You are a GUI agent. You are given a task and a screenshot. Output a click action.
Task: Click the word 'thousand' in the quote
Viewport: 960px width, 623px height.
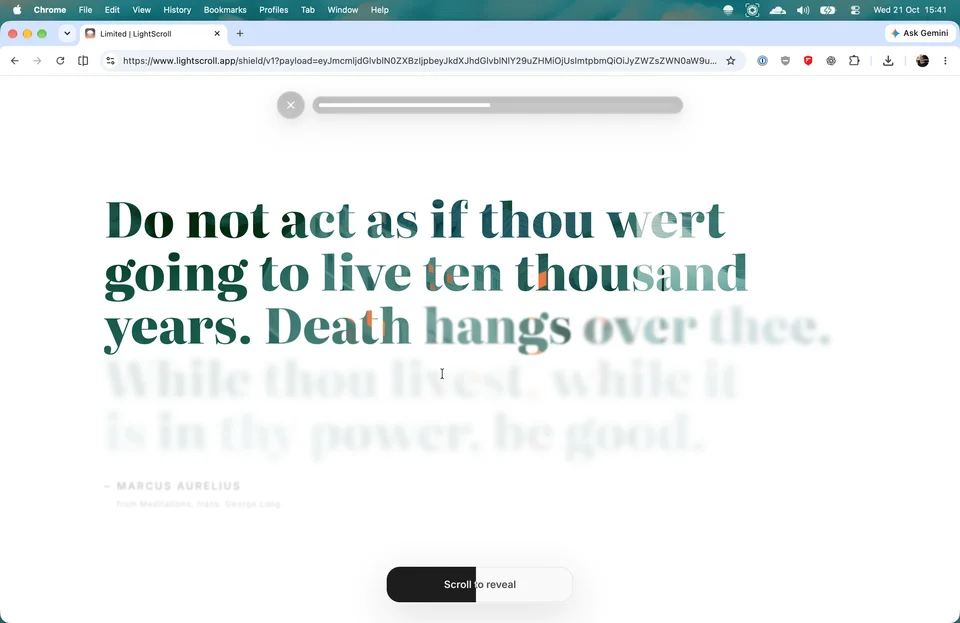[631, 274]
